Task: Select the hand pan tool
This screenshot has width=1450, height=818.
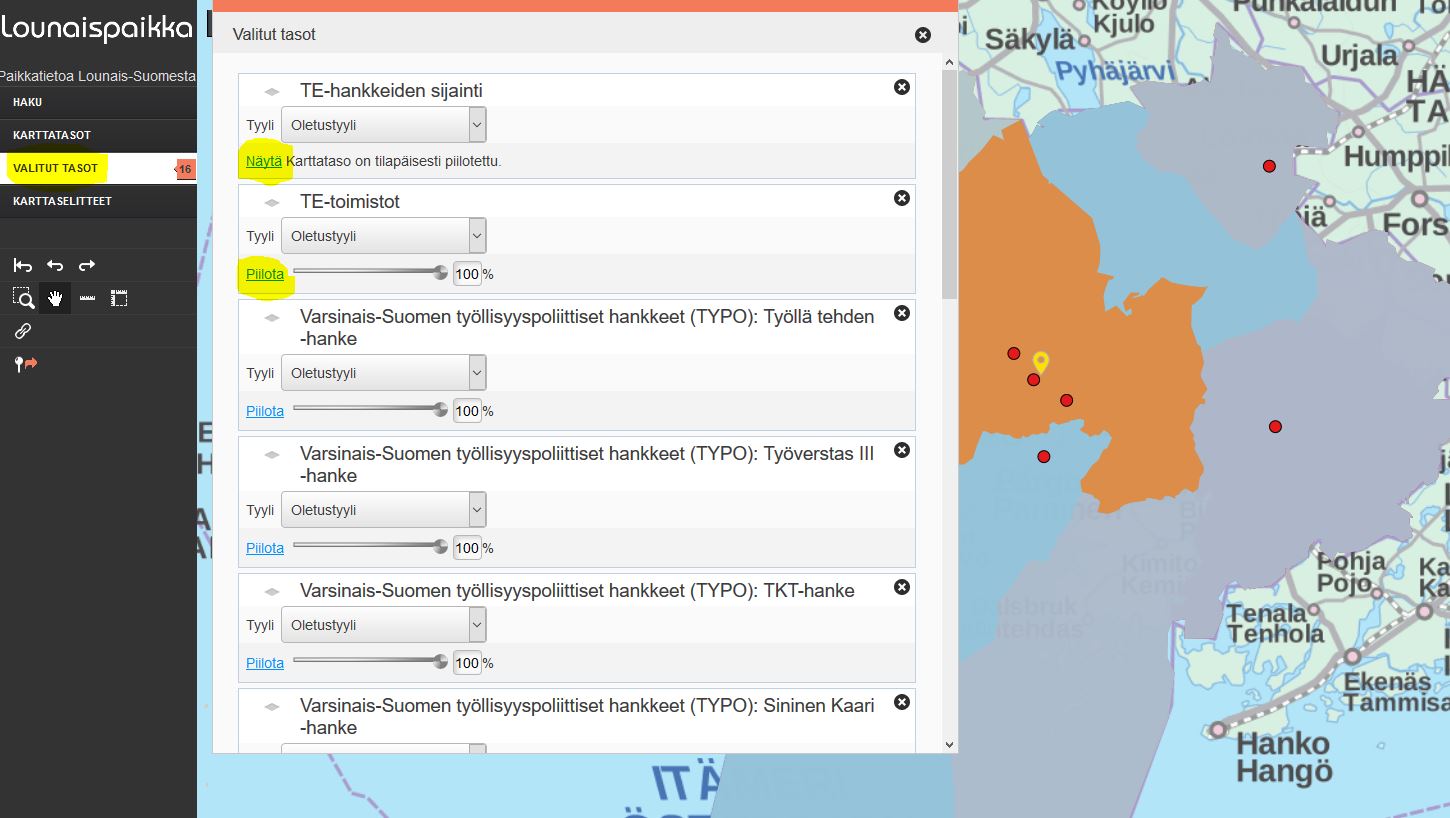Action: 55,298
